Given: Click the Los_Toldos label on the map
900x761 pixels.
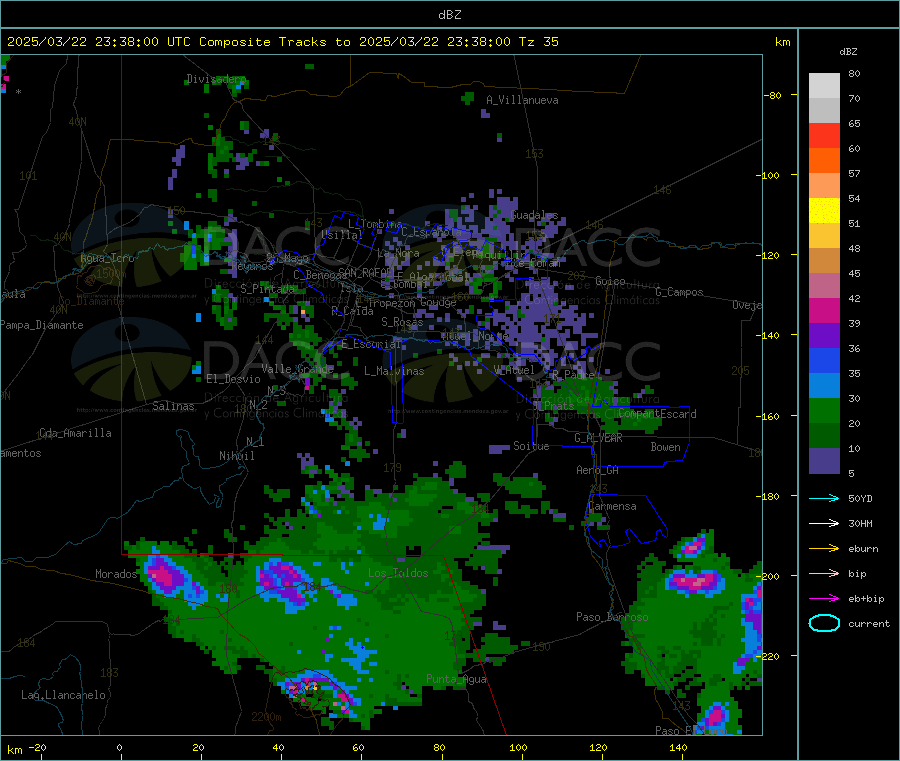Looking at the screenshot, I should click(x=398, y=573).
